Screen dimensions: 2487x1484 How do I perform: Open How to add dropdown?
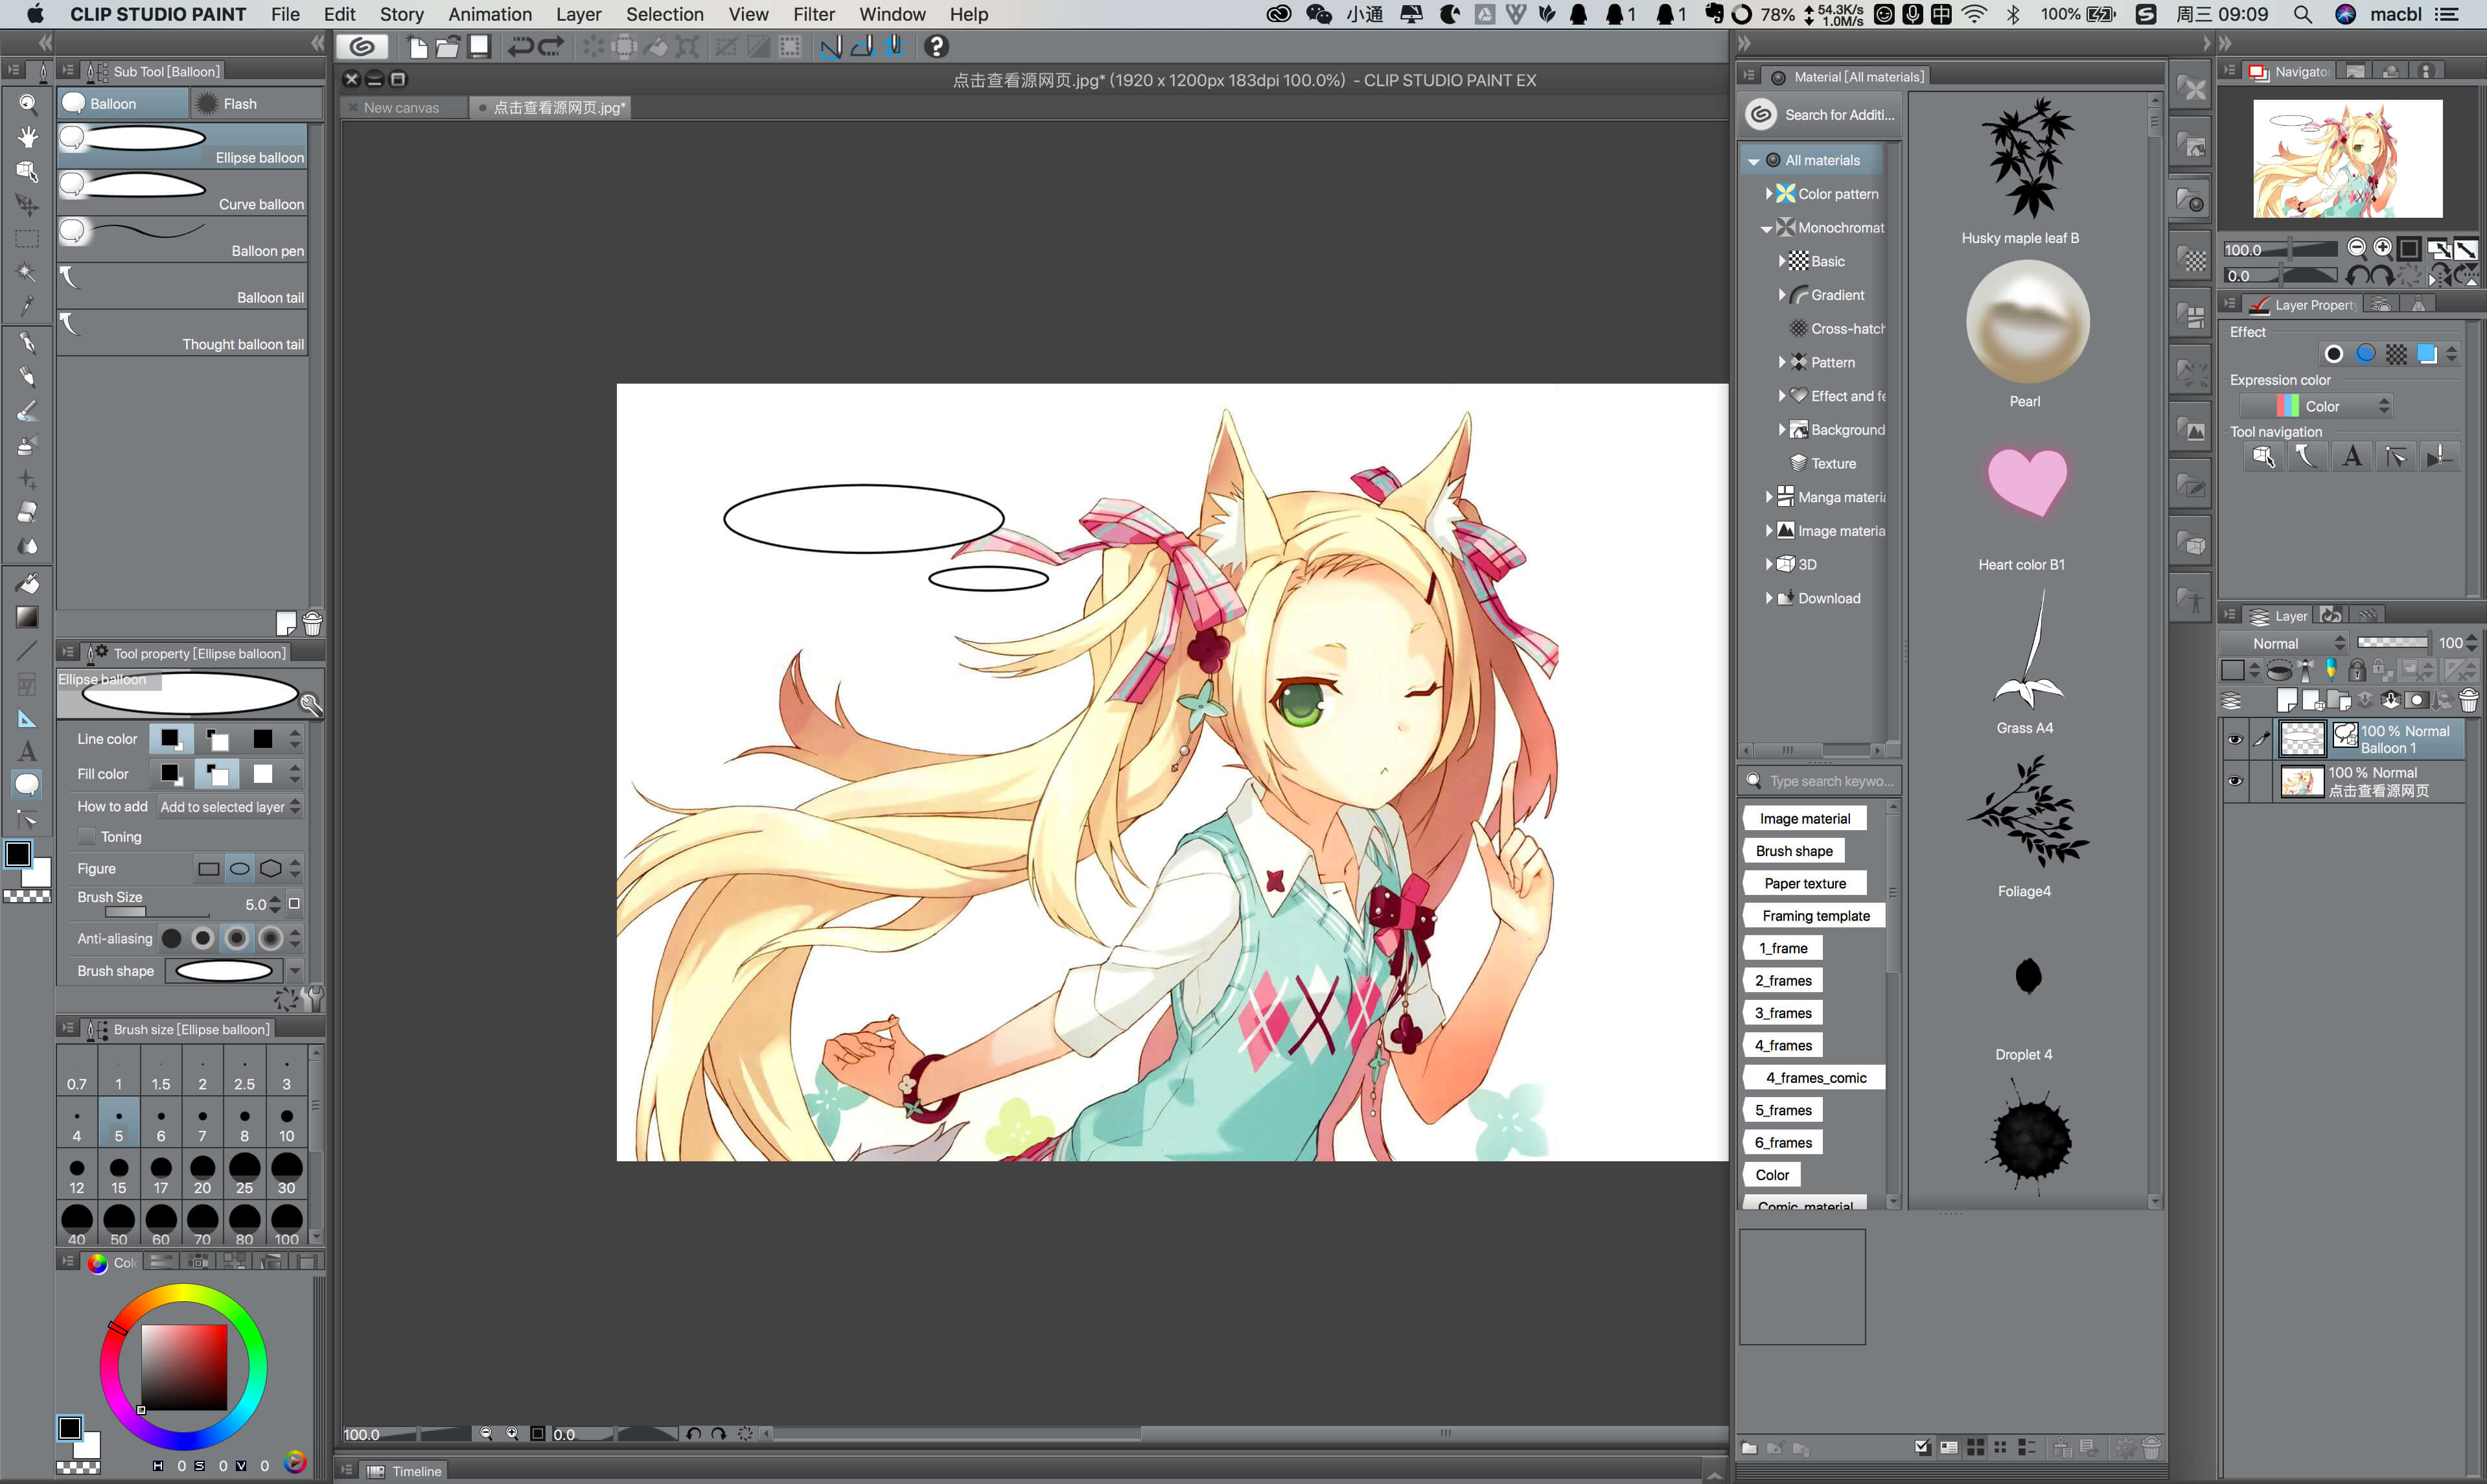coord(230,806)
